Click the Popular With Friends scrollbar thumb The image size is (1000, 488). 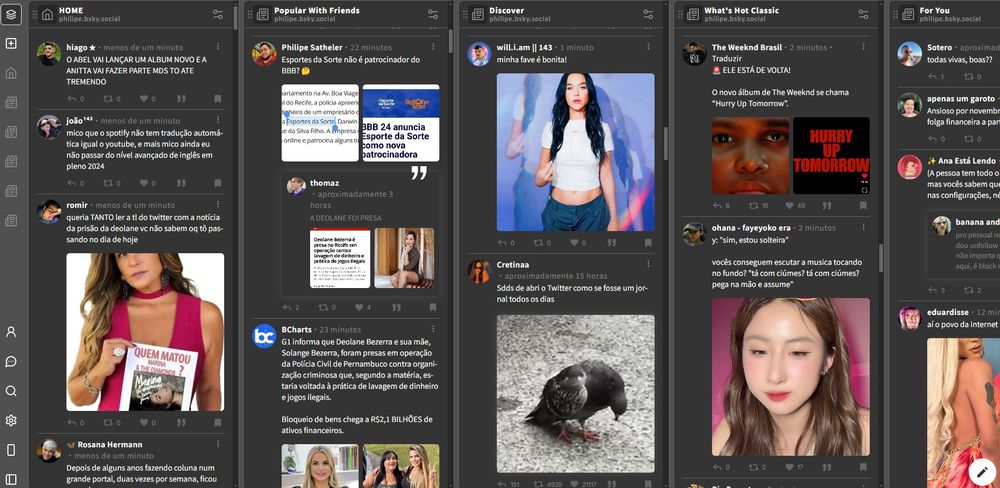[450, 41]
